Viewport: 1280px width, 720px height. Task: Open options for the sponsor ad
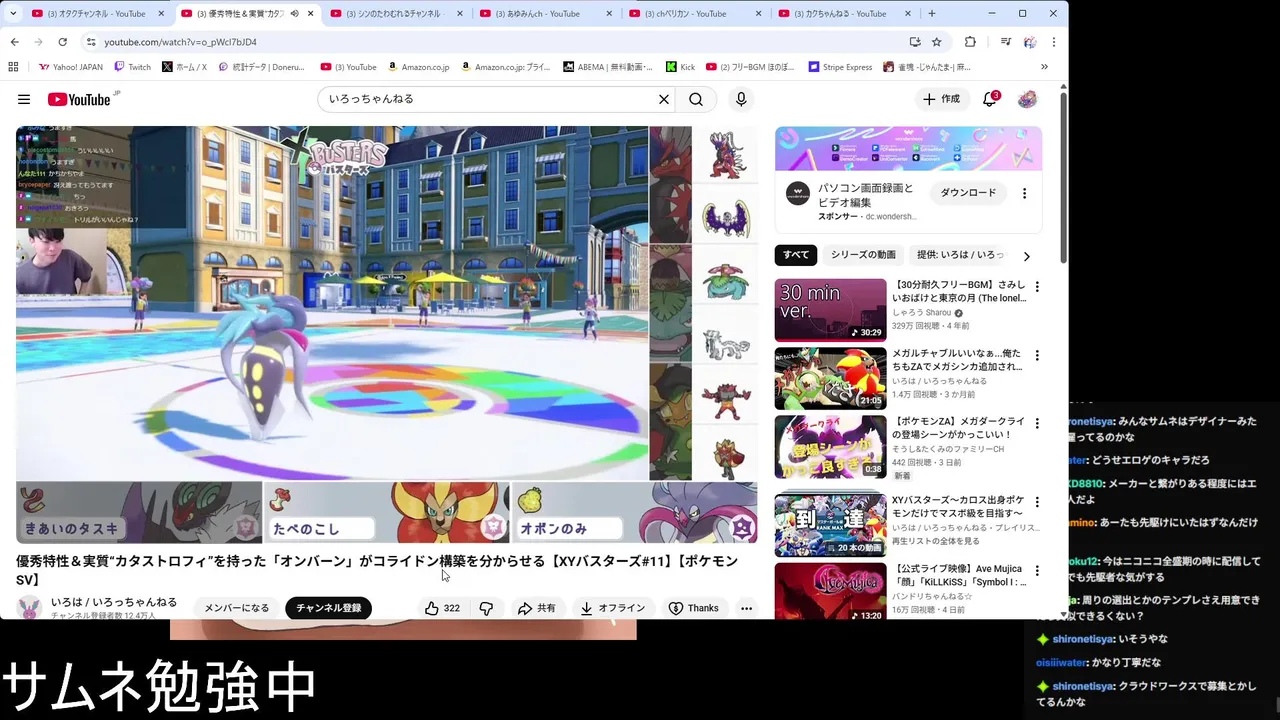(1024, 193)
